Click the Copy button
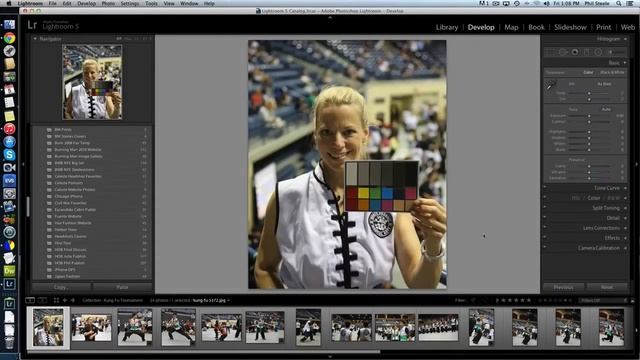The image size is (640, 360). click(x=61, y=287)
